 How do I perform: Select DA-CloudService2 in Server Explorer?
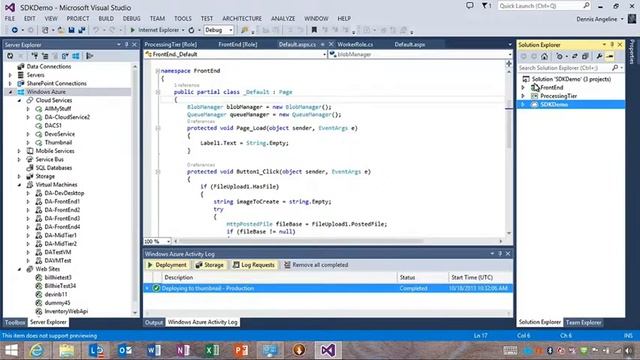point(67,117)
